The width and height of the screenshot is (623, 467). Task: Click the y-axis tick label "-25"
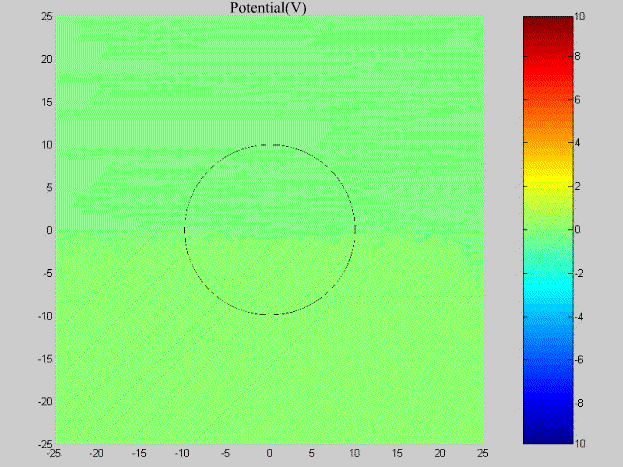45,444
